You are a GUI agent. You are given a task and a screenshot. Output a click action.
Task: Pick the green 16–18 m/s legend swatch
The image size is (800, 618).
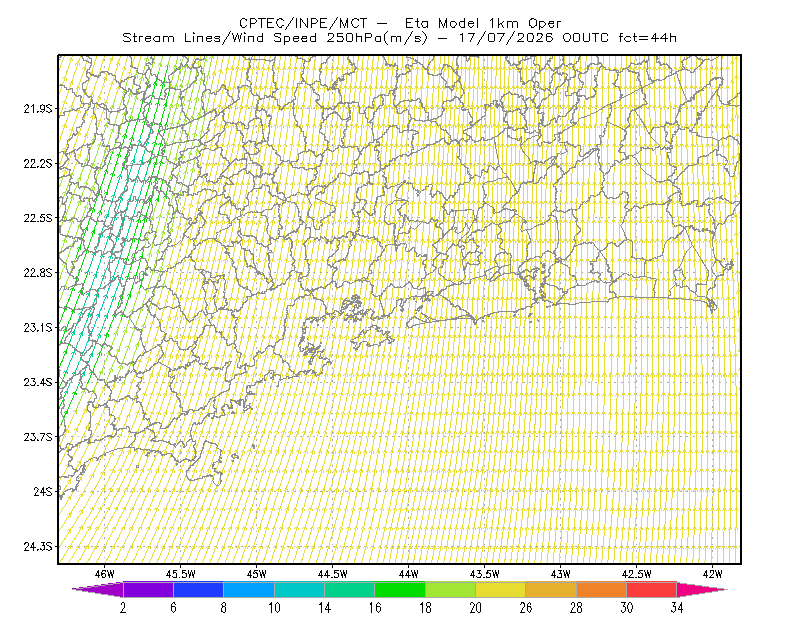pyautogui.click(x=400, y=589)
